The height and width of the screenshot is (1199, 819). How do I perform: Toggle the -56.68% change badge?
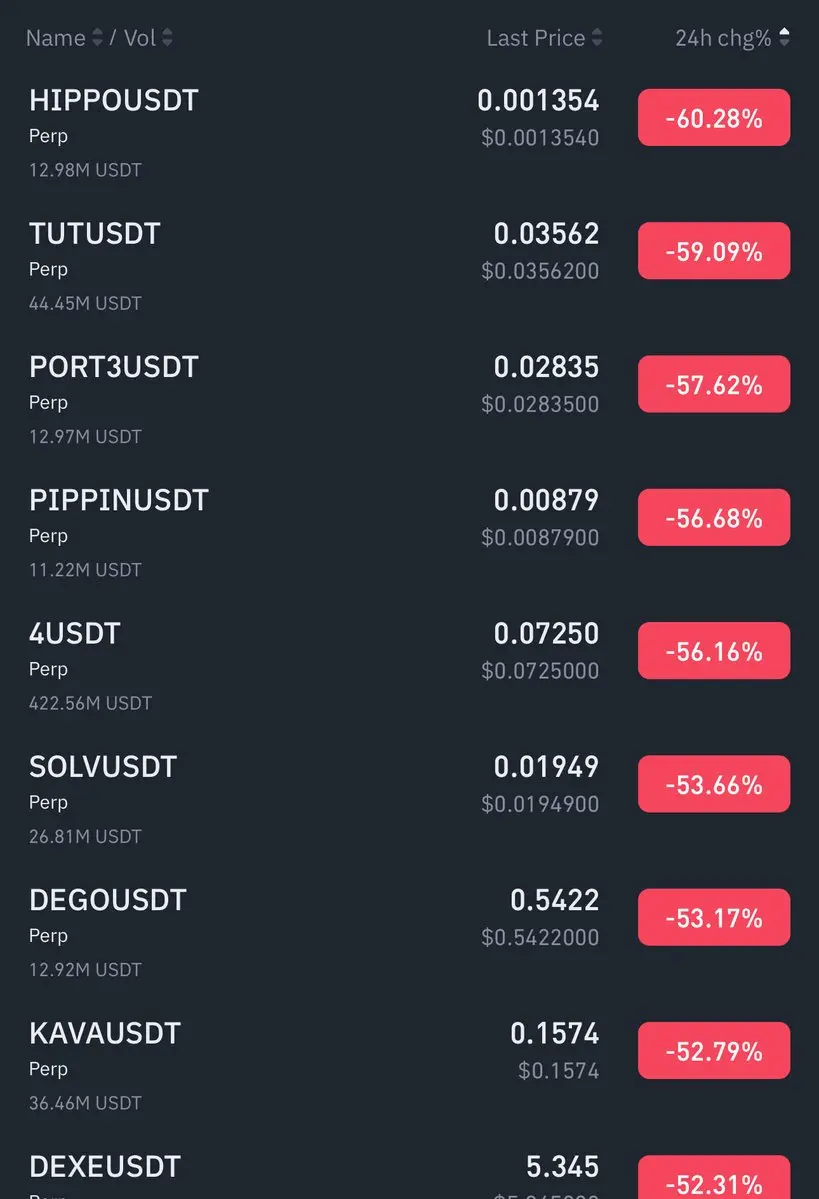(714, 518)
